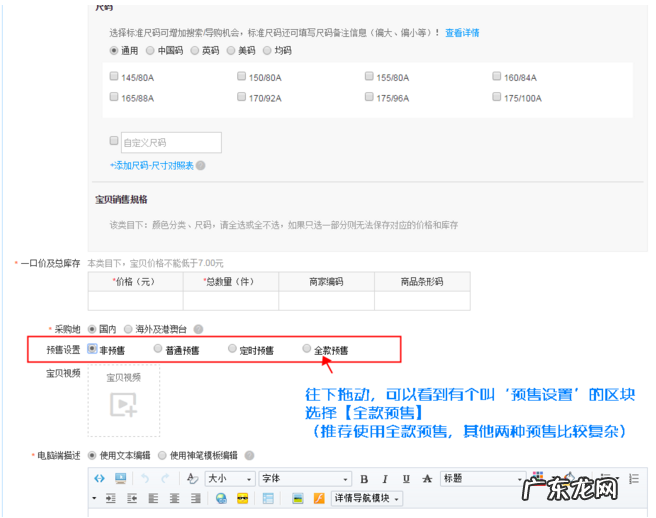Click the 自定义尺码 input field
Screen dimensions: 656x518
pos(172,143)
